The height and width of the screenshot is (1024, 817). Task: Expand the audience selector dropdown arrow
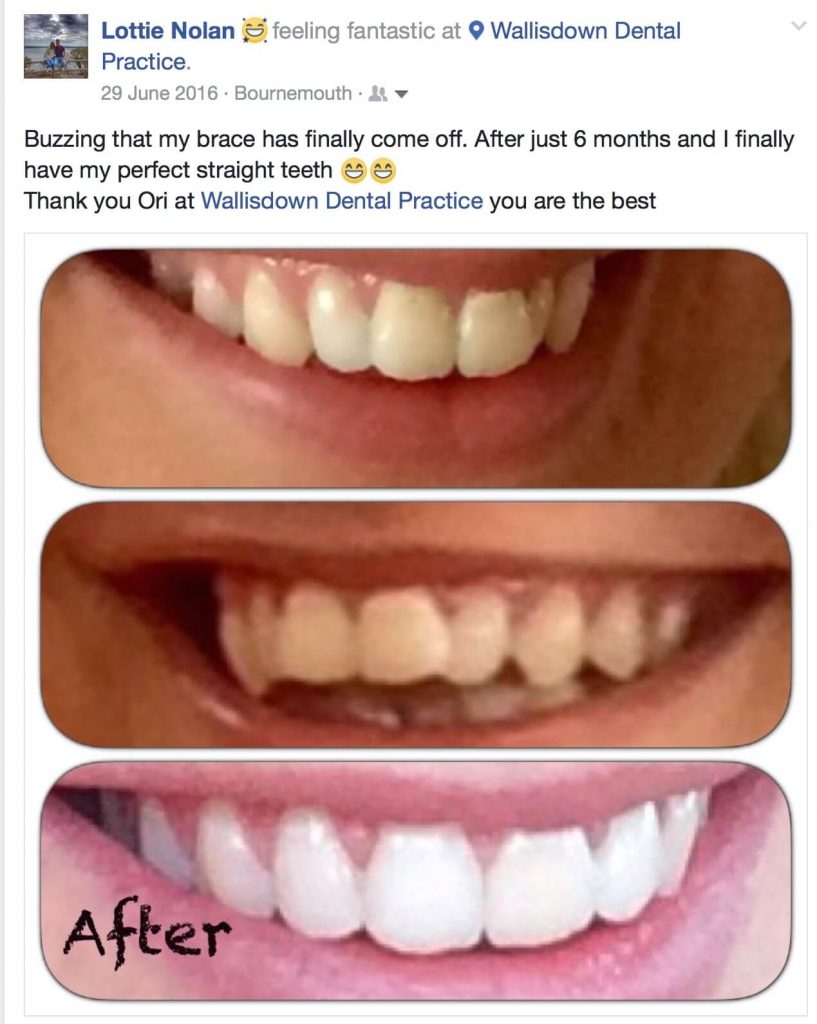(x=402, y=95)
